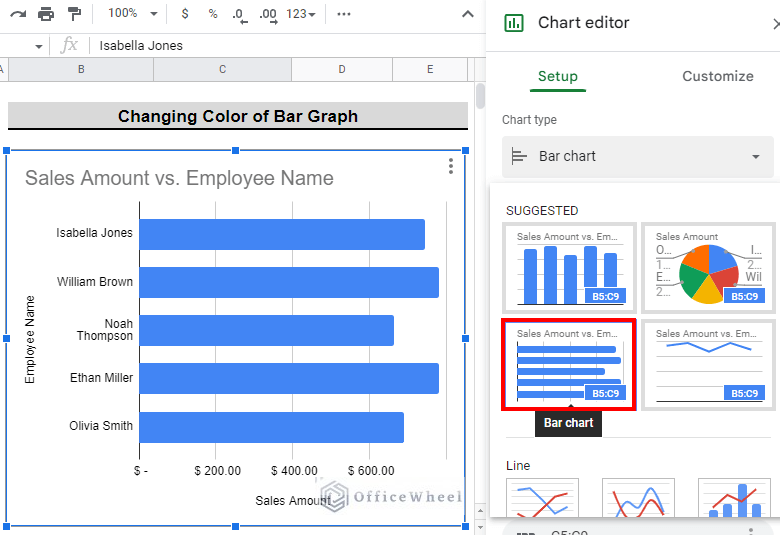Increase decimal places icon
The image size is (780, 535).
click(x=268, y=15)
